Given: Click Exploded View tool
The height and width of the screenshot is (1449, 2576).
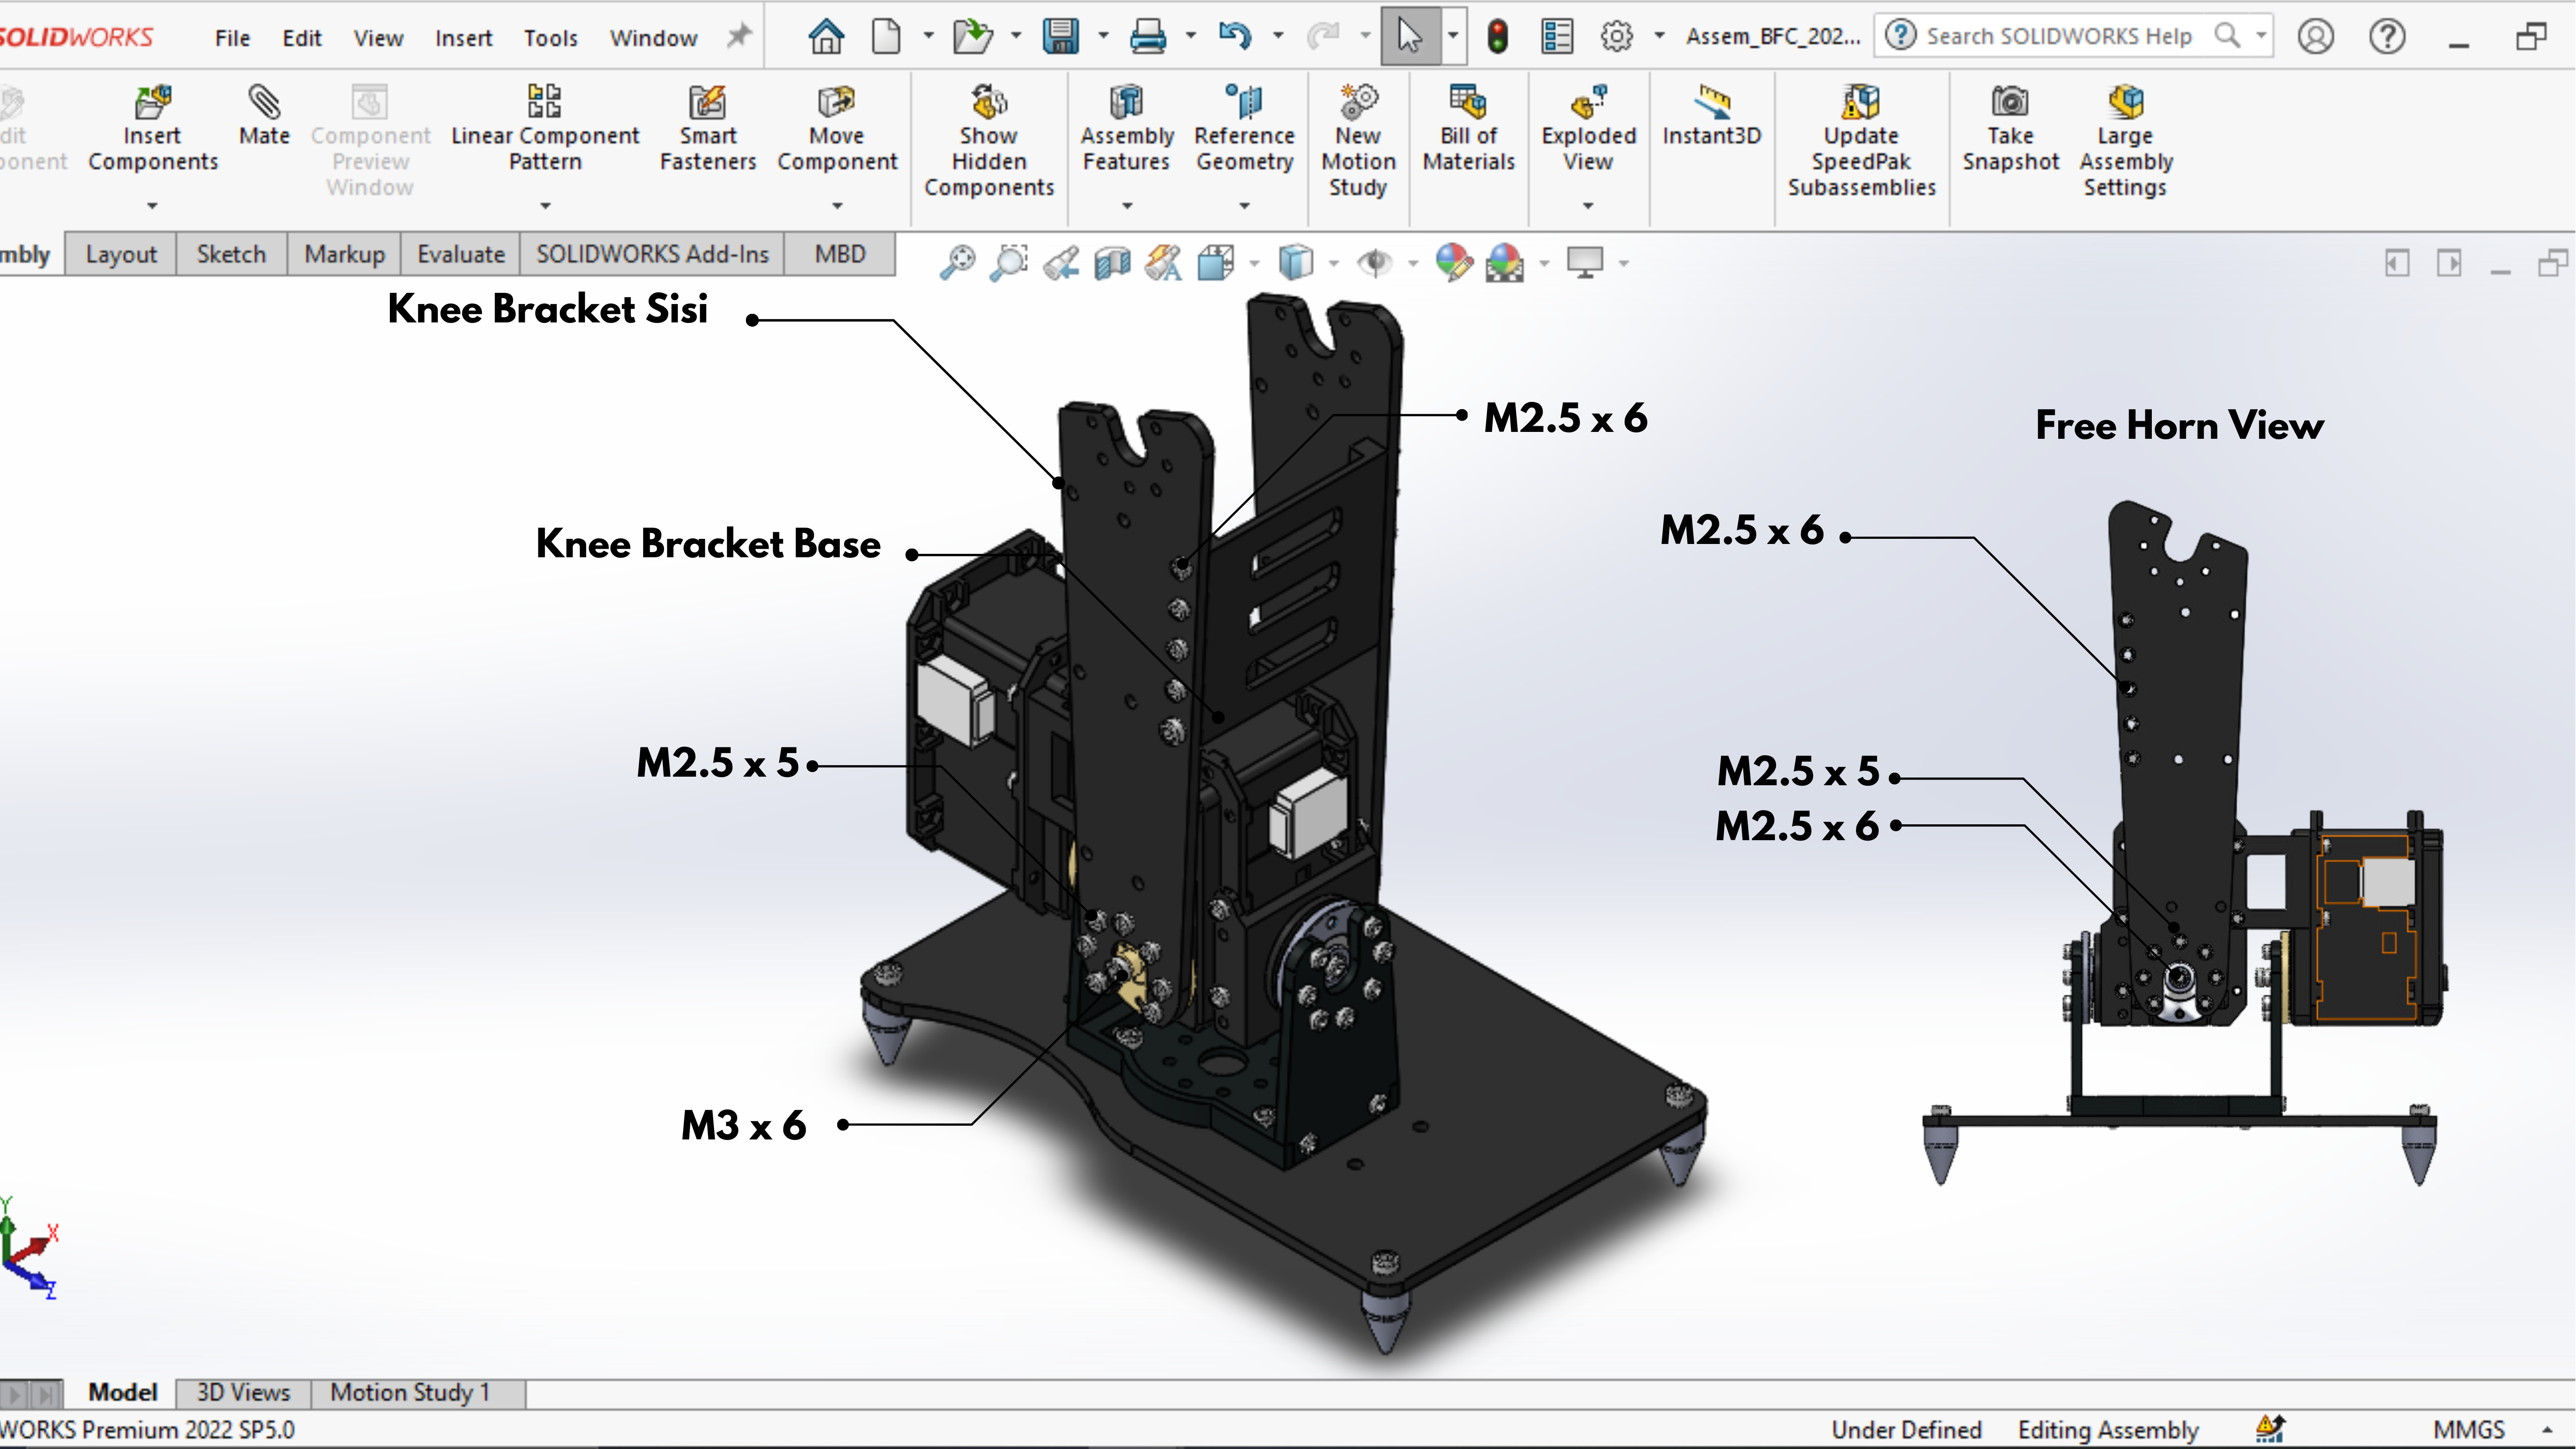Looking at the screenshot, I should pyautogui.click(x=1588, y=129).
